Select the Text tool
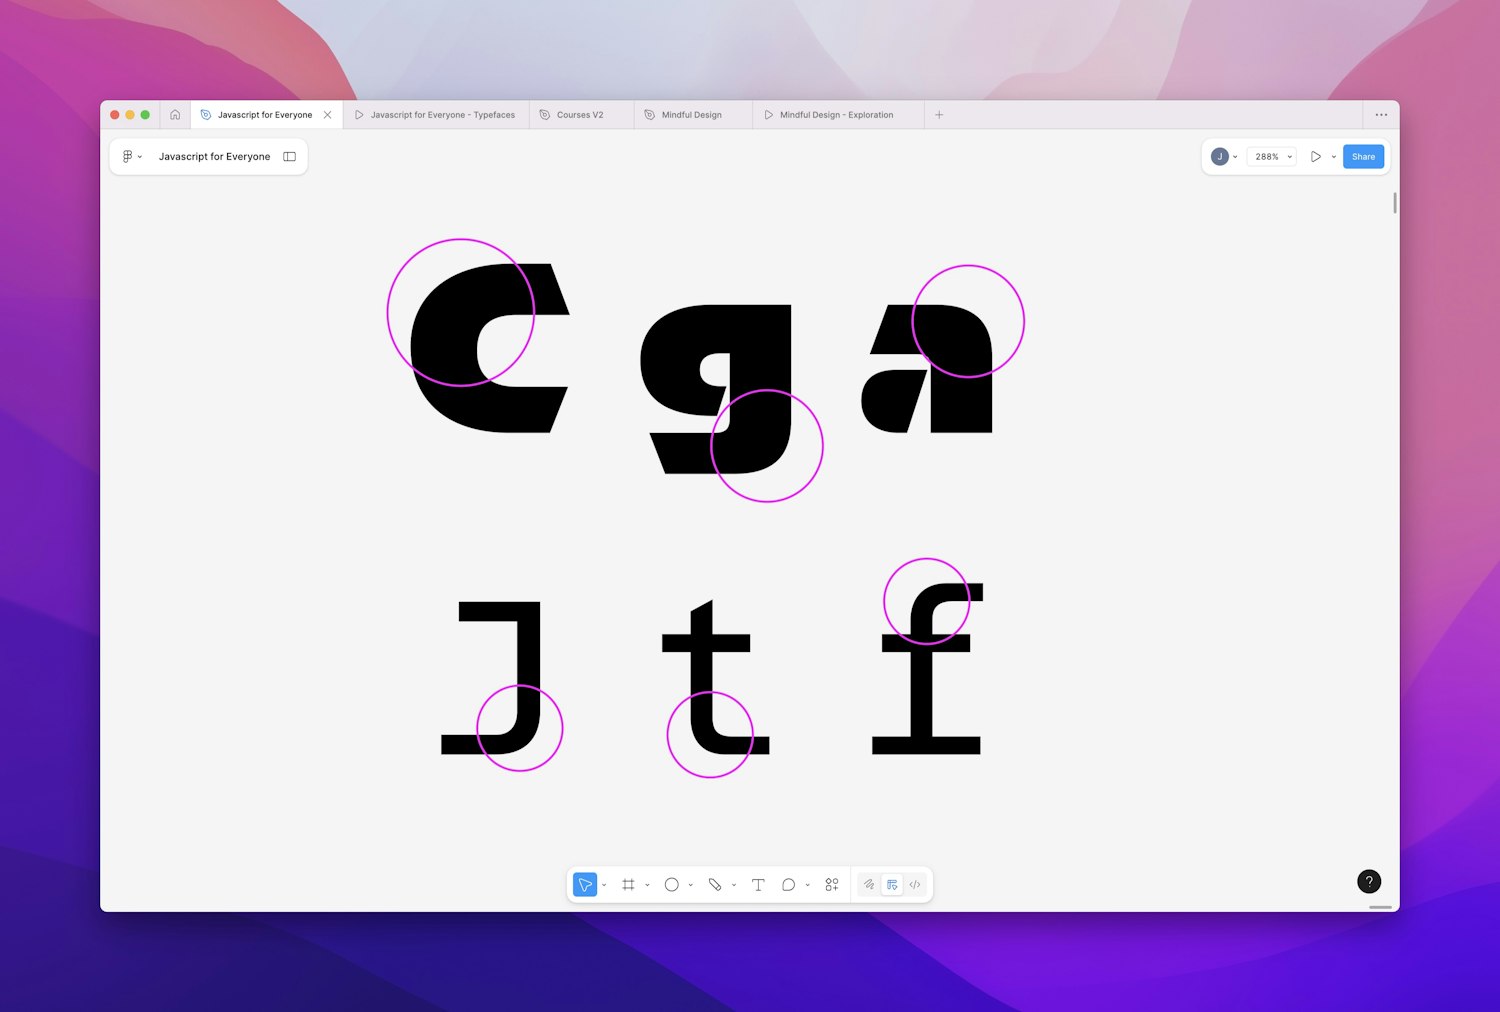This screenshot has height=1012, width=1500. (758, 884)
